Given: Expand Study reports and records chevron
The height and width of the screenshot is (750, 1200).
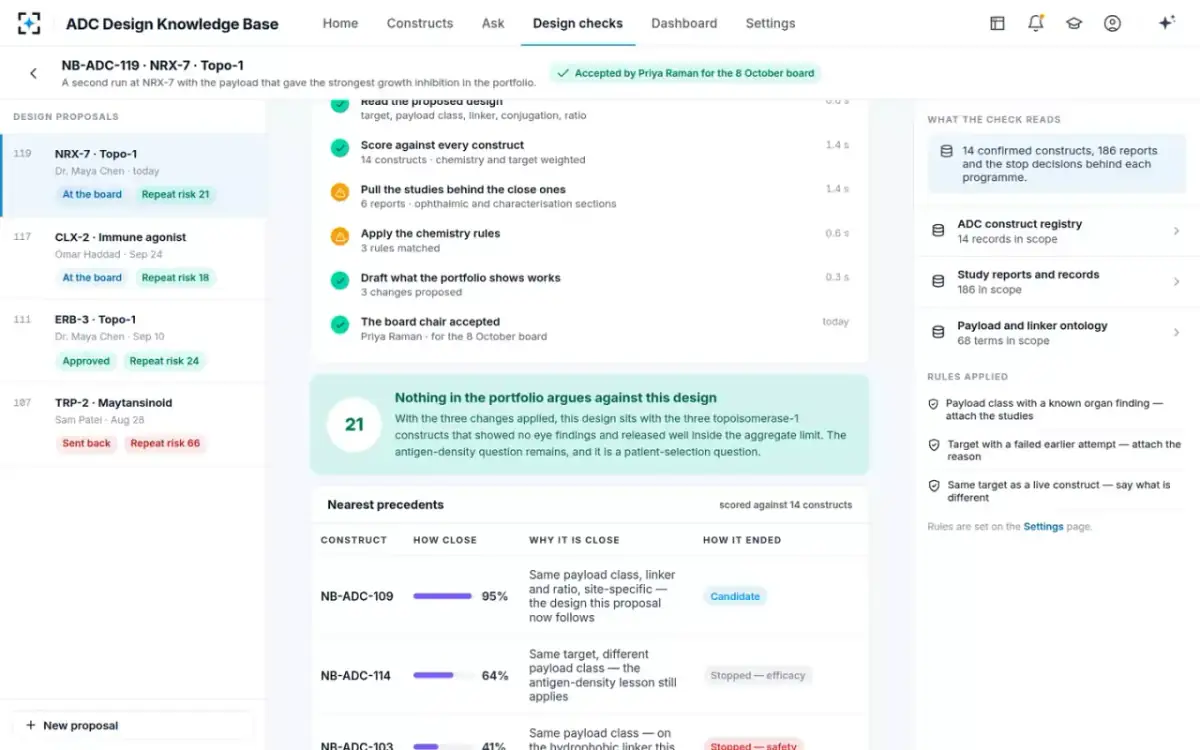Looking at the screenshot, I should (x=1176, y=282).
